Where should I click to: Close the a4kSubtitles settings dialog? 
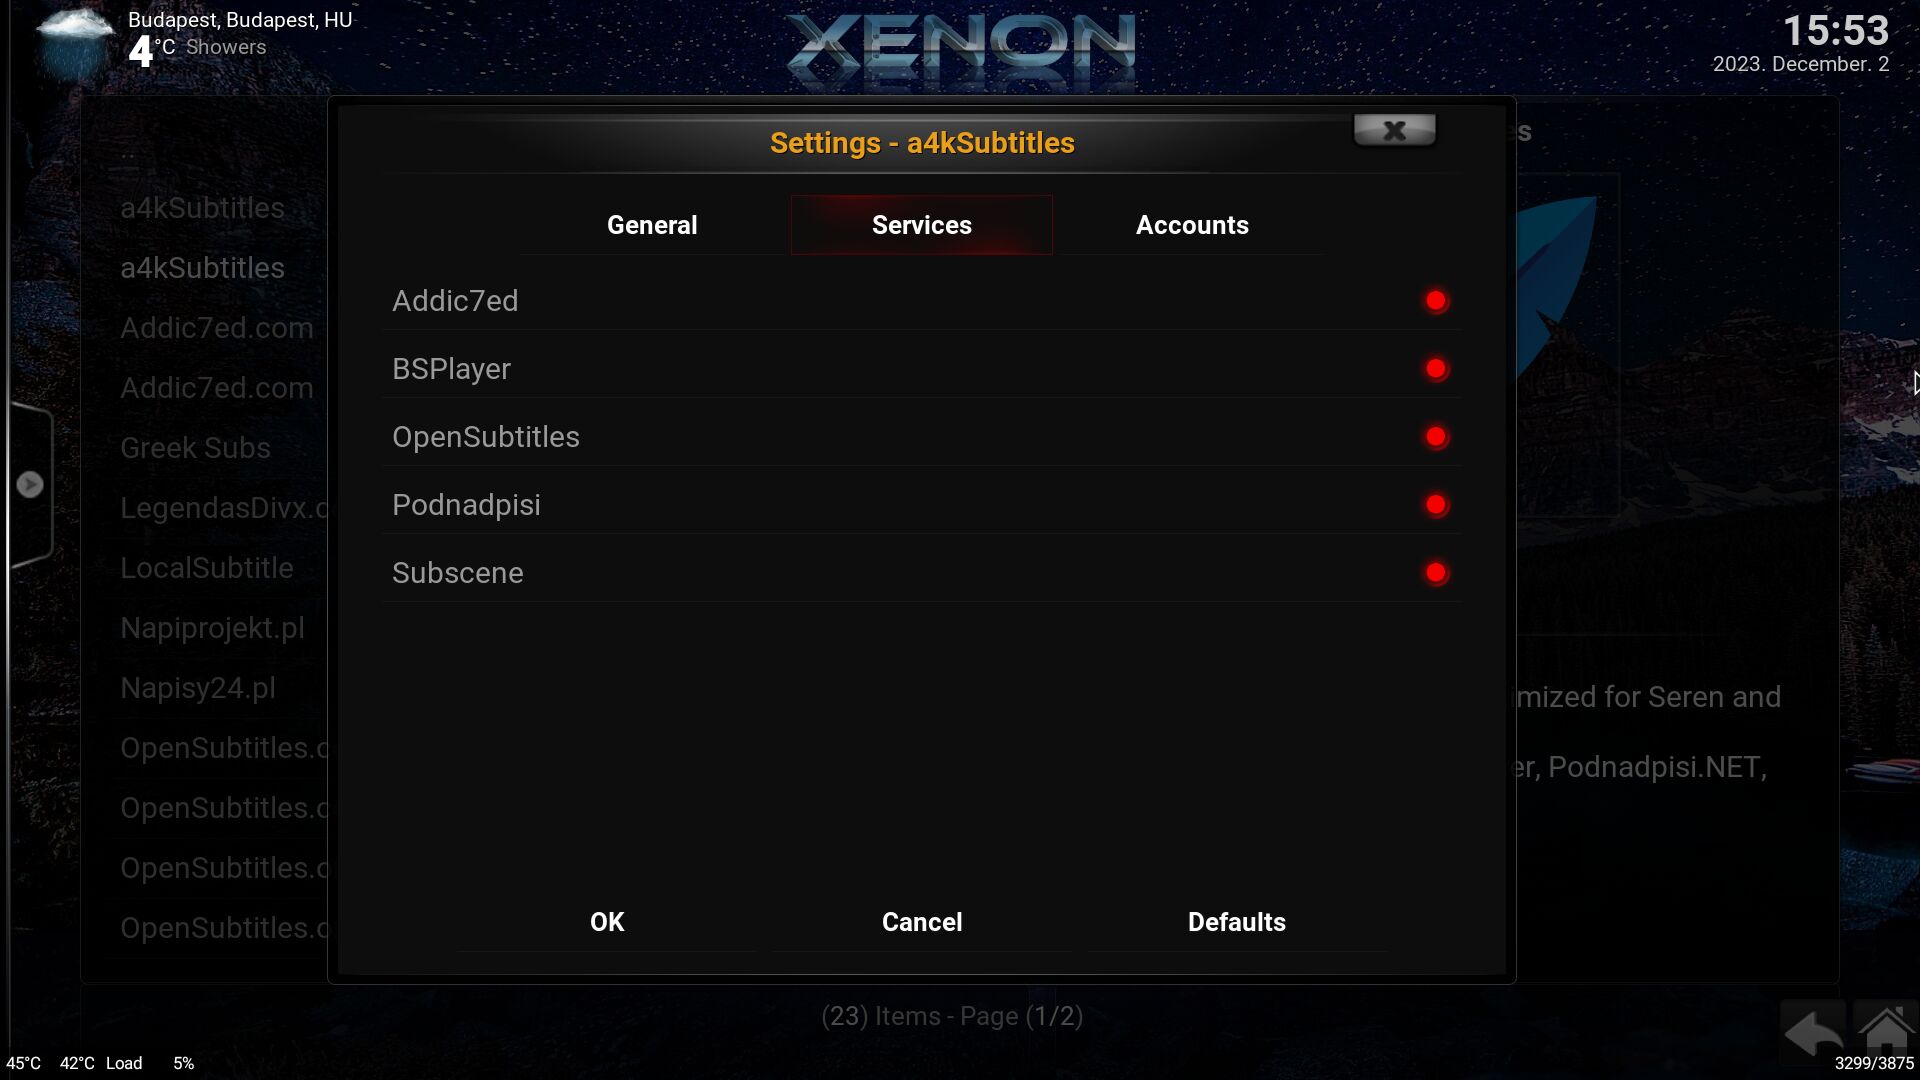coord(1395,130)
